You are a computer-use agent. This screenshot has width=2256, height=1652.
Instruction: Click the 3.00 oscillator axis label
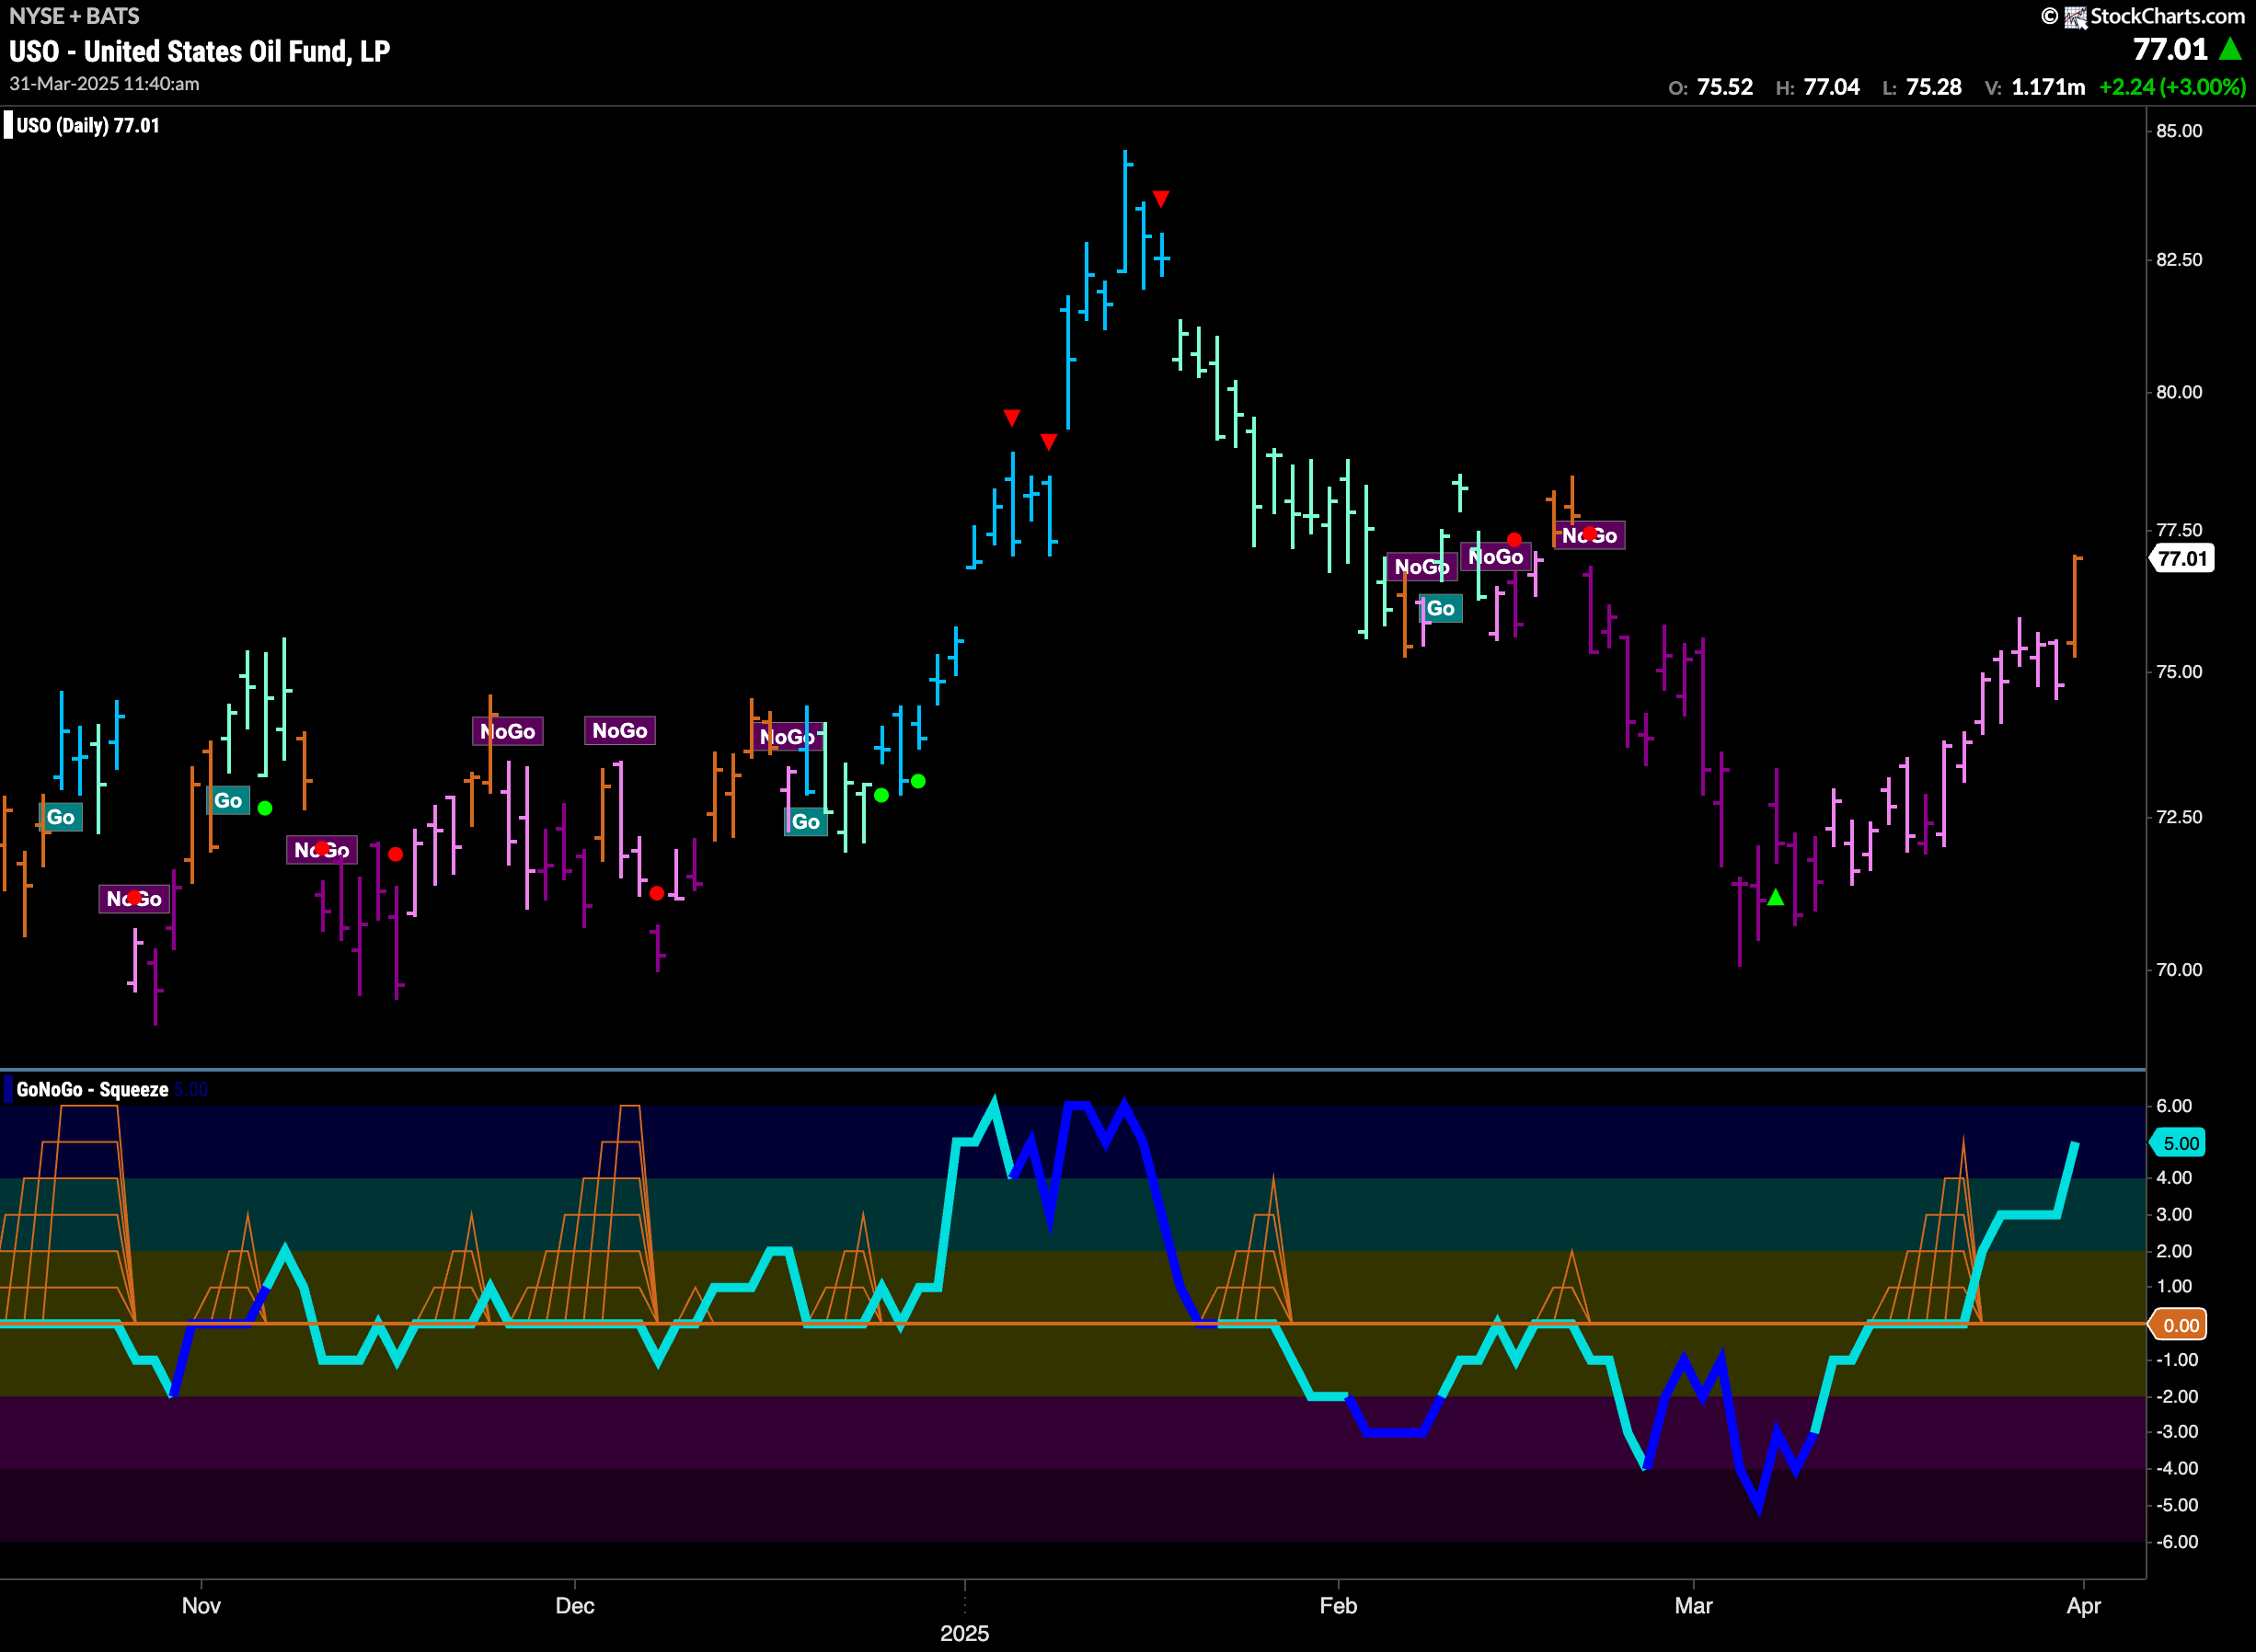pos(2174,1214)
